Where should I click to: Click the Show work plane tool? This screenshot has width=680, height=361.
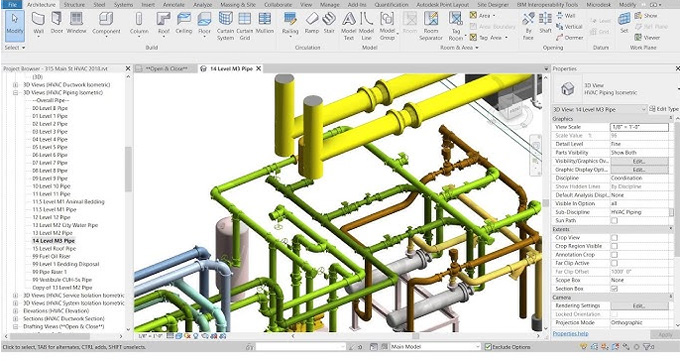pos(646,16)
